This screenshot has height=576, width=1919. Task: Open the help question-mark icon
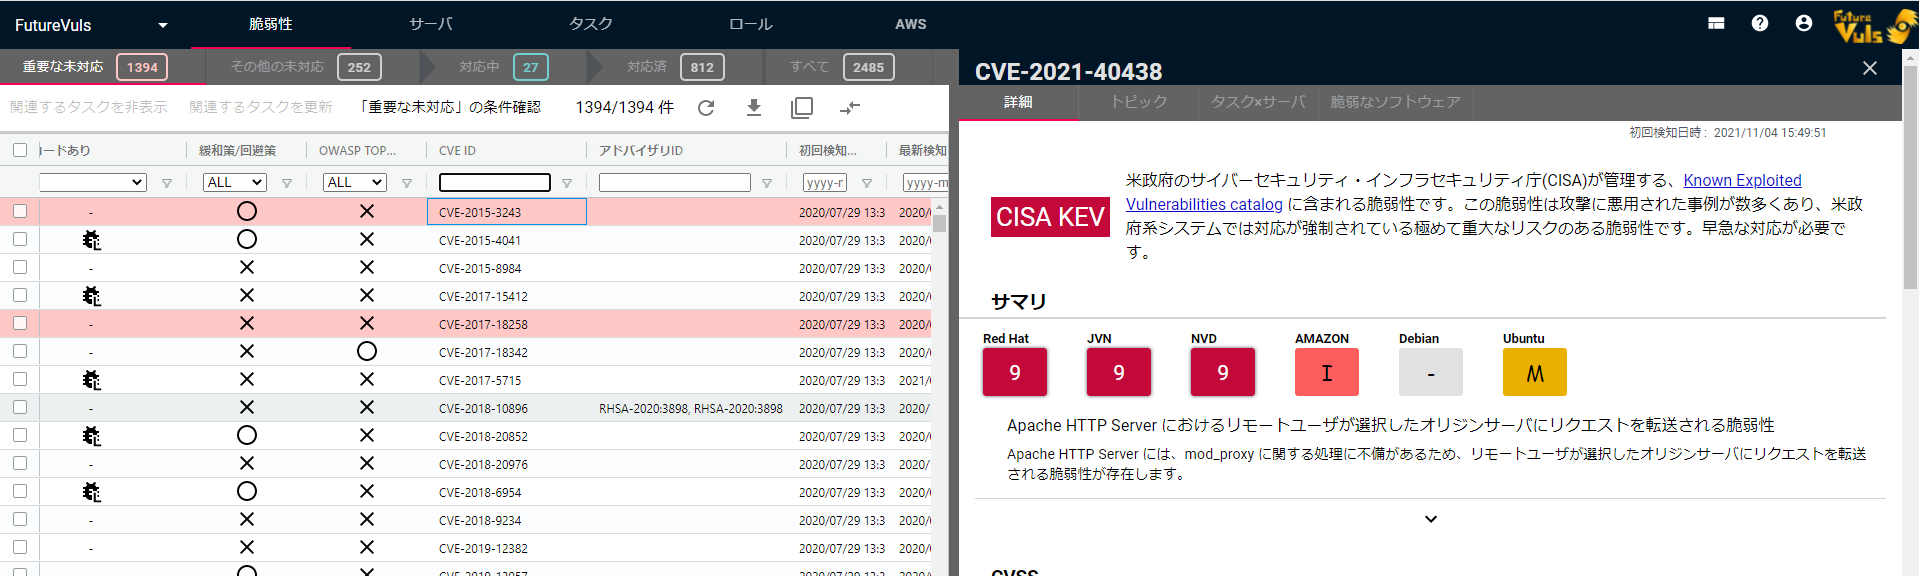(1760, 23)
